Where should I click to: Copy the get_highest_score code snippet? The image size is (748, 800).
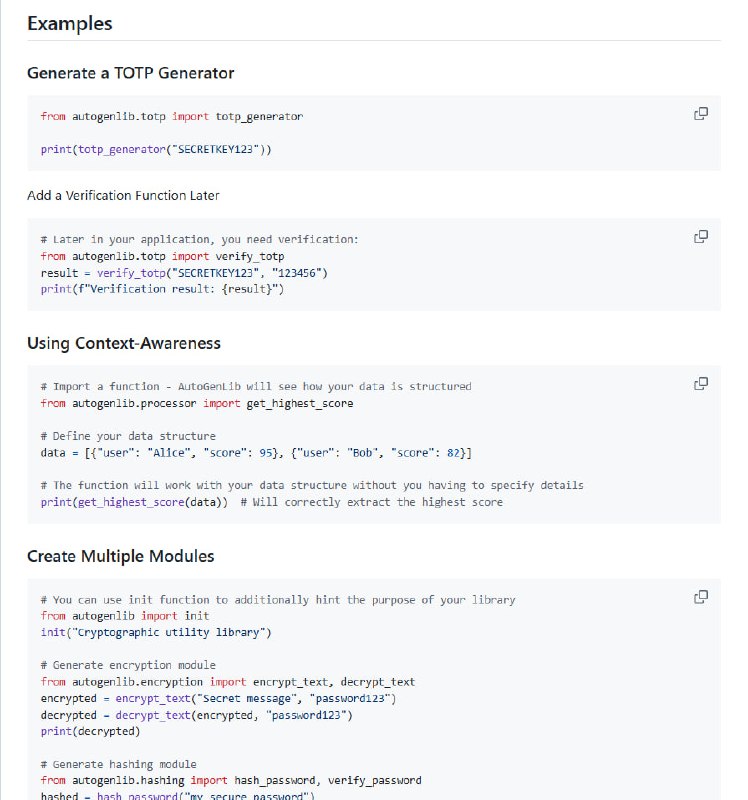coord(701,384)
